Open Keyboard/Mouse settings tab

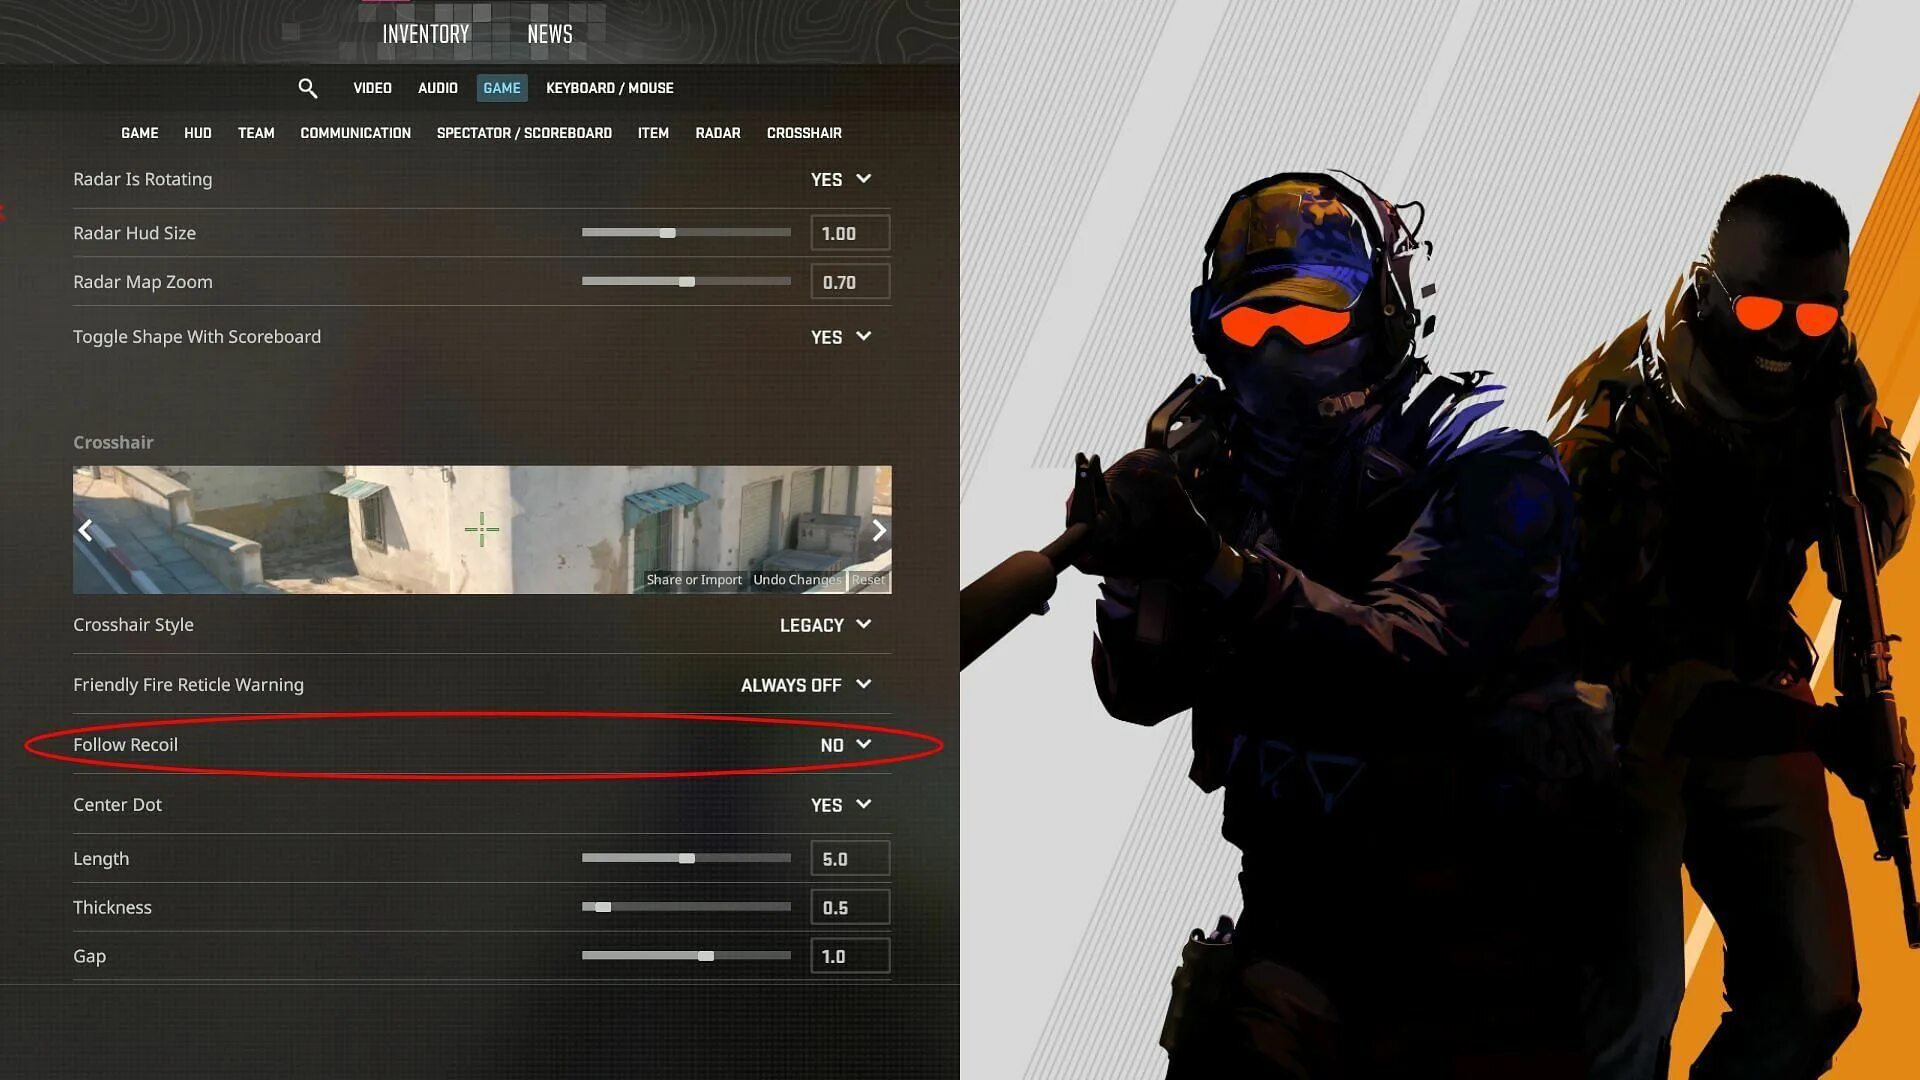pyautogui.click(x=609, y=87)
